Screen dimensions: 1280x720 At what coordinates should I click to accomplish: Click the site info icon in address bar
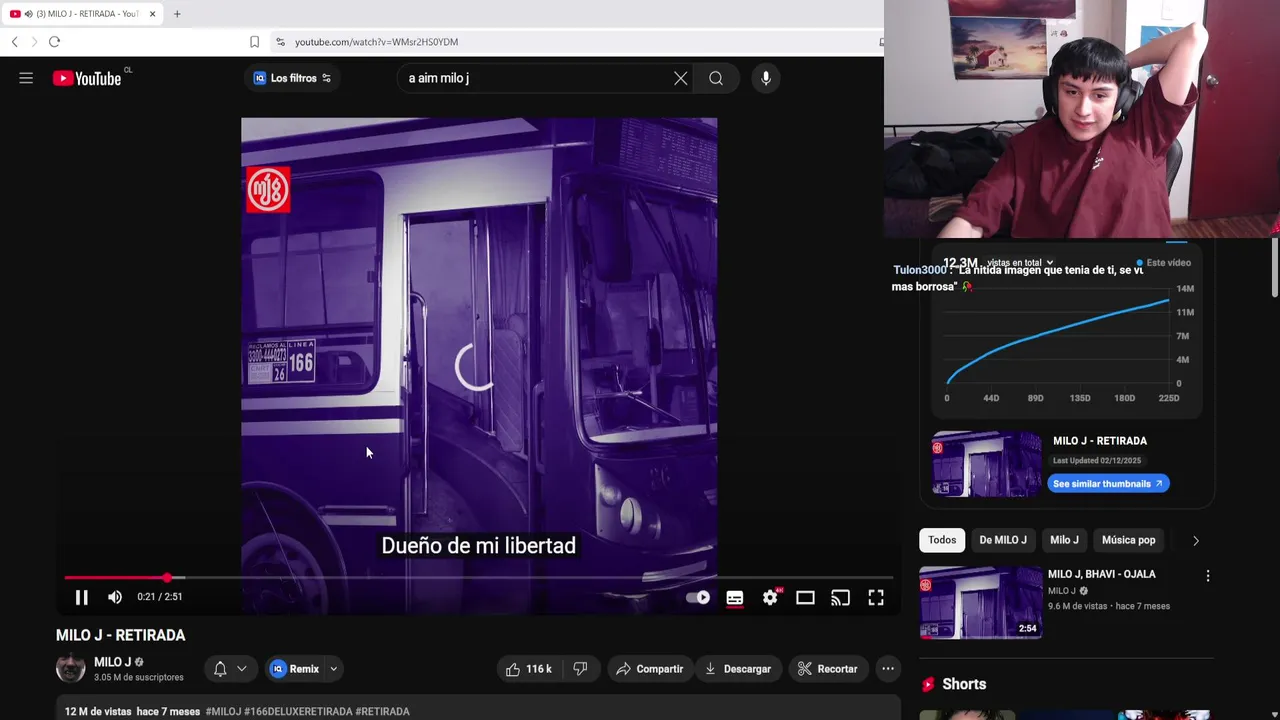[x=280, y=42]
